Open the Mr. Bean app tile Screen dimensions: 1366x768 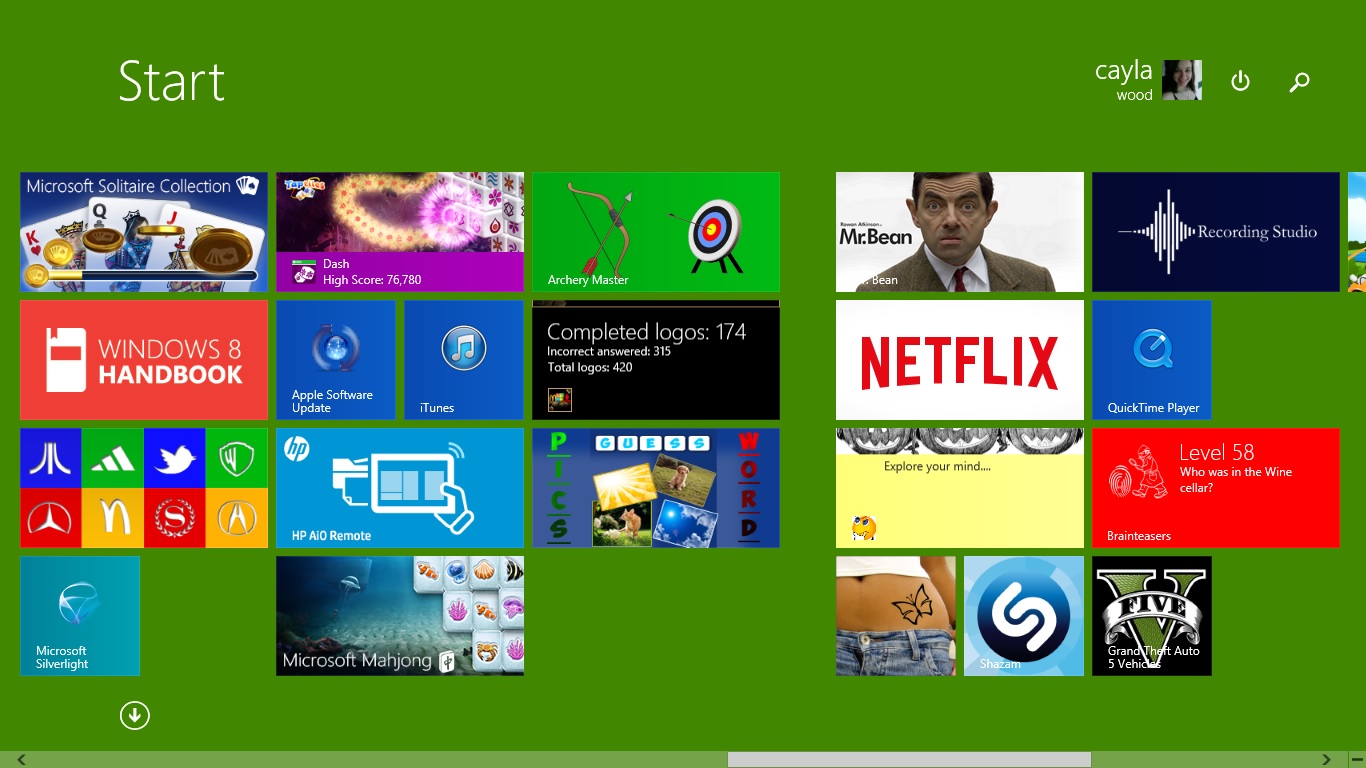[x=960, y=232]
